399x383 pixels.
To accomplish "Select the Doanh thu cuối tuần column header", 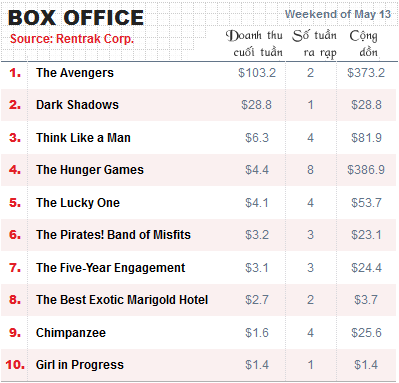I will click(254, 44).
